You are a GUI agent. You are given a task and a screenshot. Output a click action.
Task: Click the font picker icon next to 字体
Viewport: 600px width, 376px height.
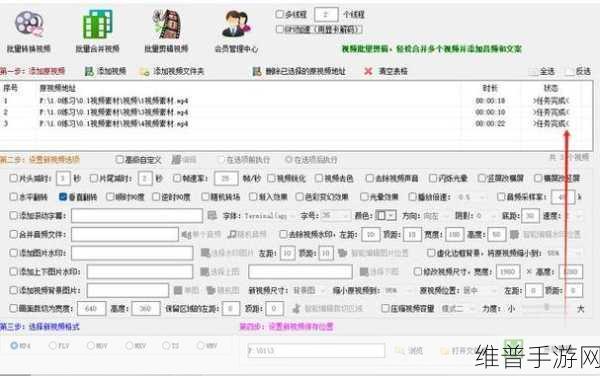[x=212, y=215]
